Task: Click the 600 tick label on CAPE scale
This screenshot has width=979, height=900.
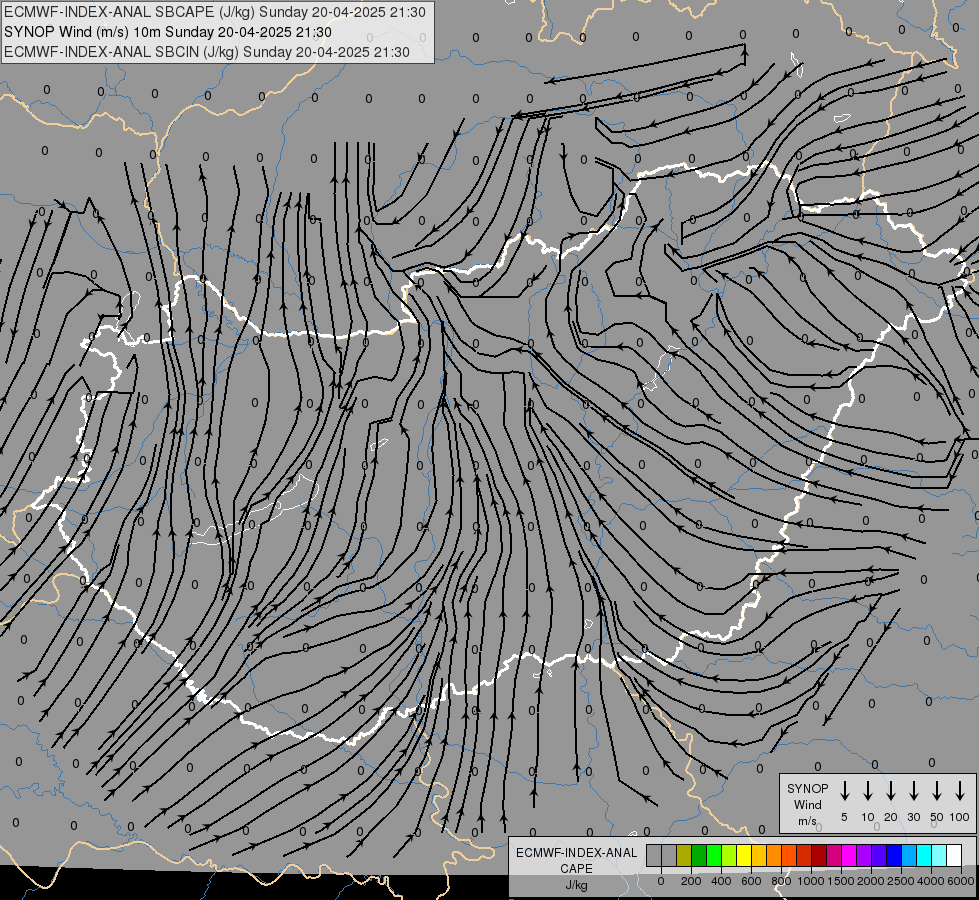Action: (751, 881)
